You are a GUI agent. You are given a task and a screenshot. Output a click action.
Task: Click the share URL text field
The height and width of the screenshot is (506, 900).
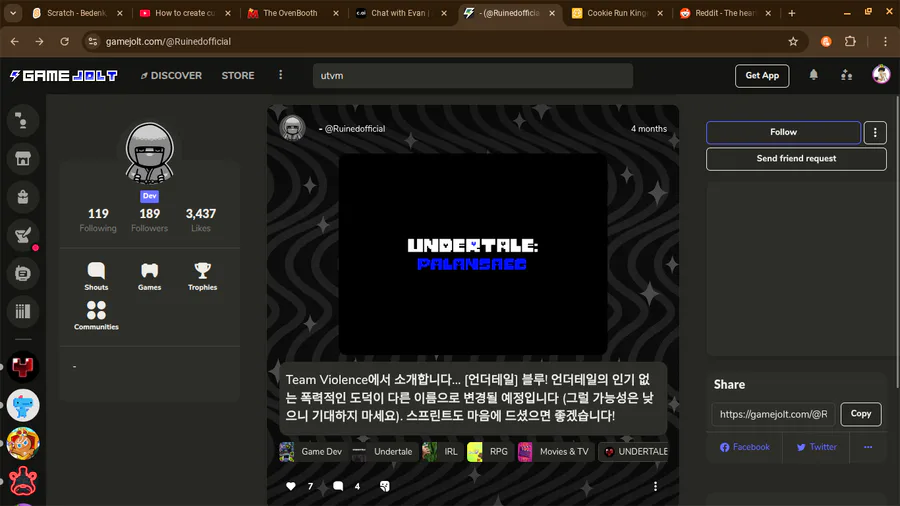click(773, 414)
